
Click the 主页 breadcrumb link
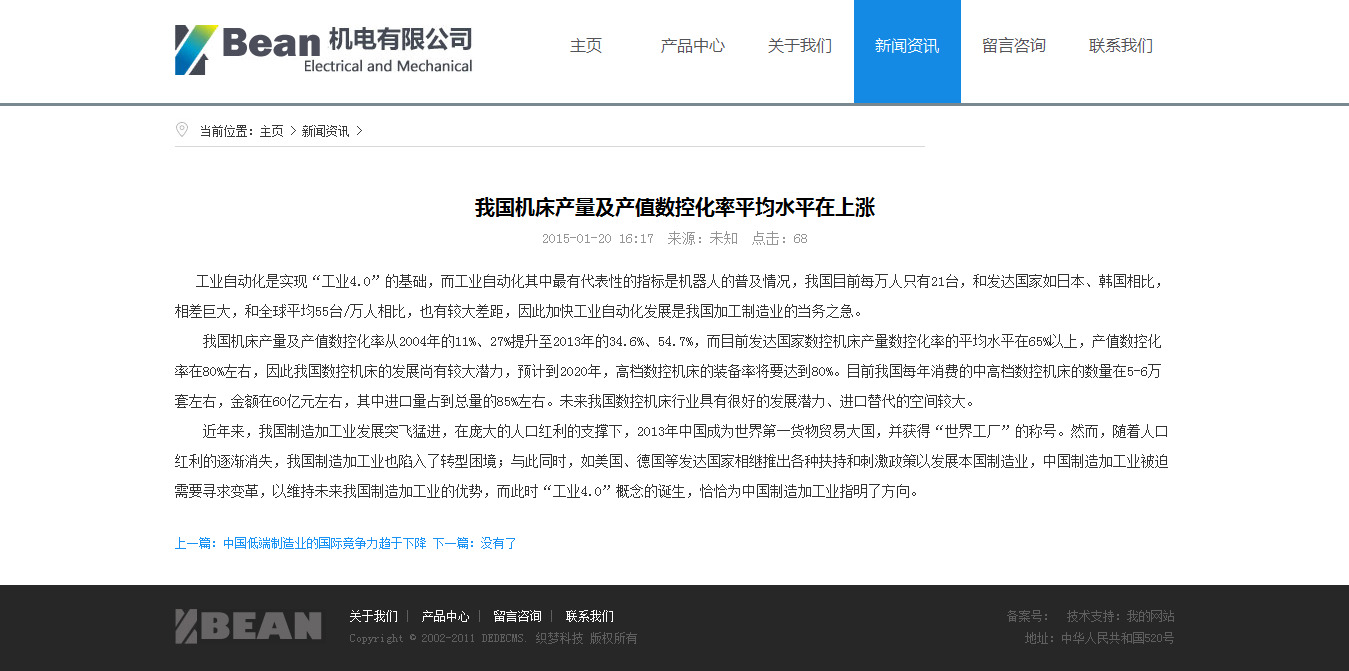272,131
